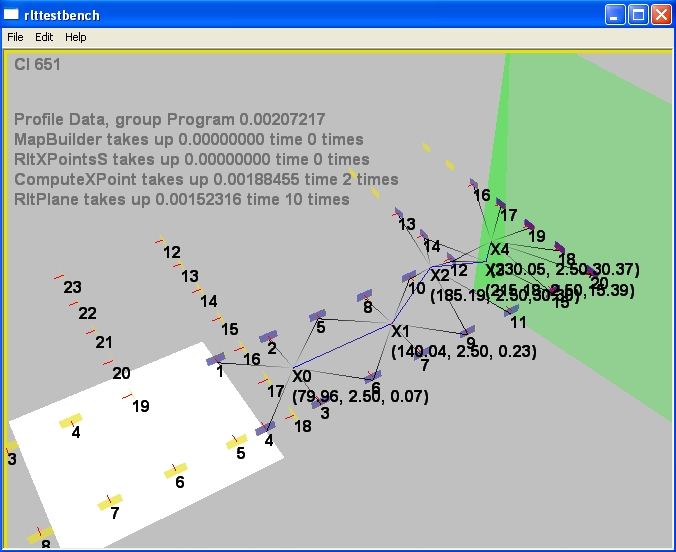Click the rlttestbench window icon in title bar
Viewport: 676px width, 552px height.
(14, 15)
